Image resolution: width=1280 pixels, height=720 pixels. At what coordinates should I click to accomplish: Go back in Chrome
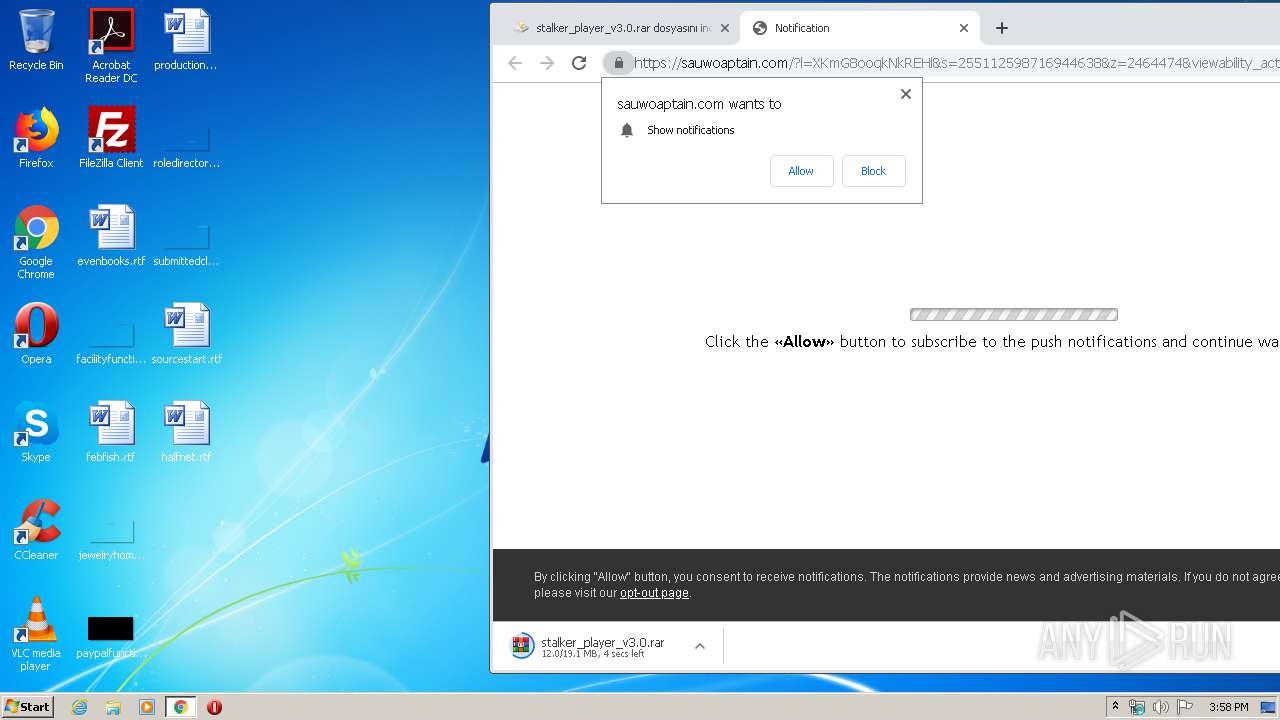coord(515,63)
